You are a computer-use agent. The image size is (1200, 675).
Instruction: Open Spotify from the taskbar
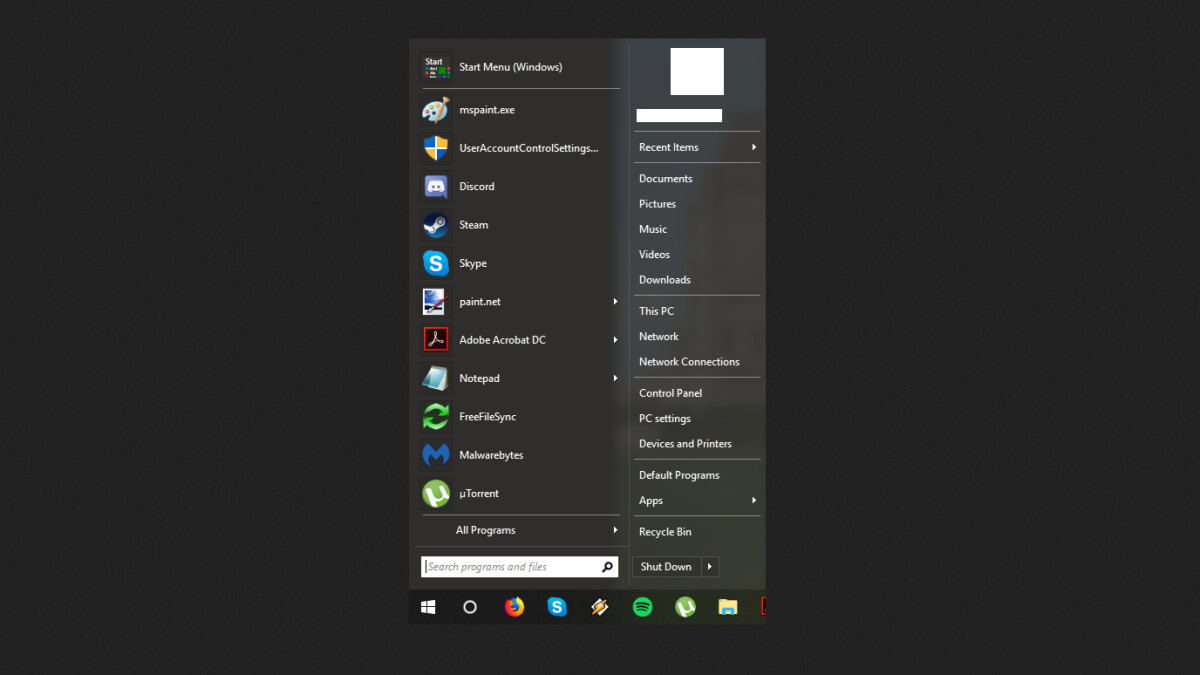[643, 607]
